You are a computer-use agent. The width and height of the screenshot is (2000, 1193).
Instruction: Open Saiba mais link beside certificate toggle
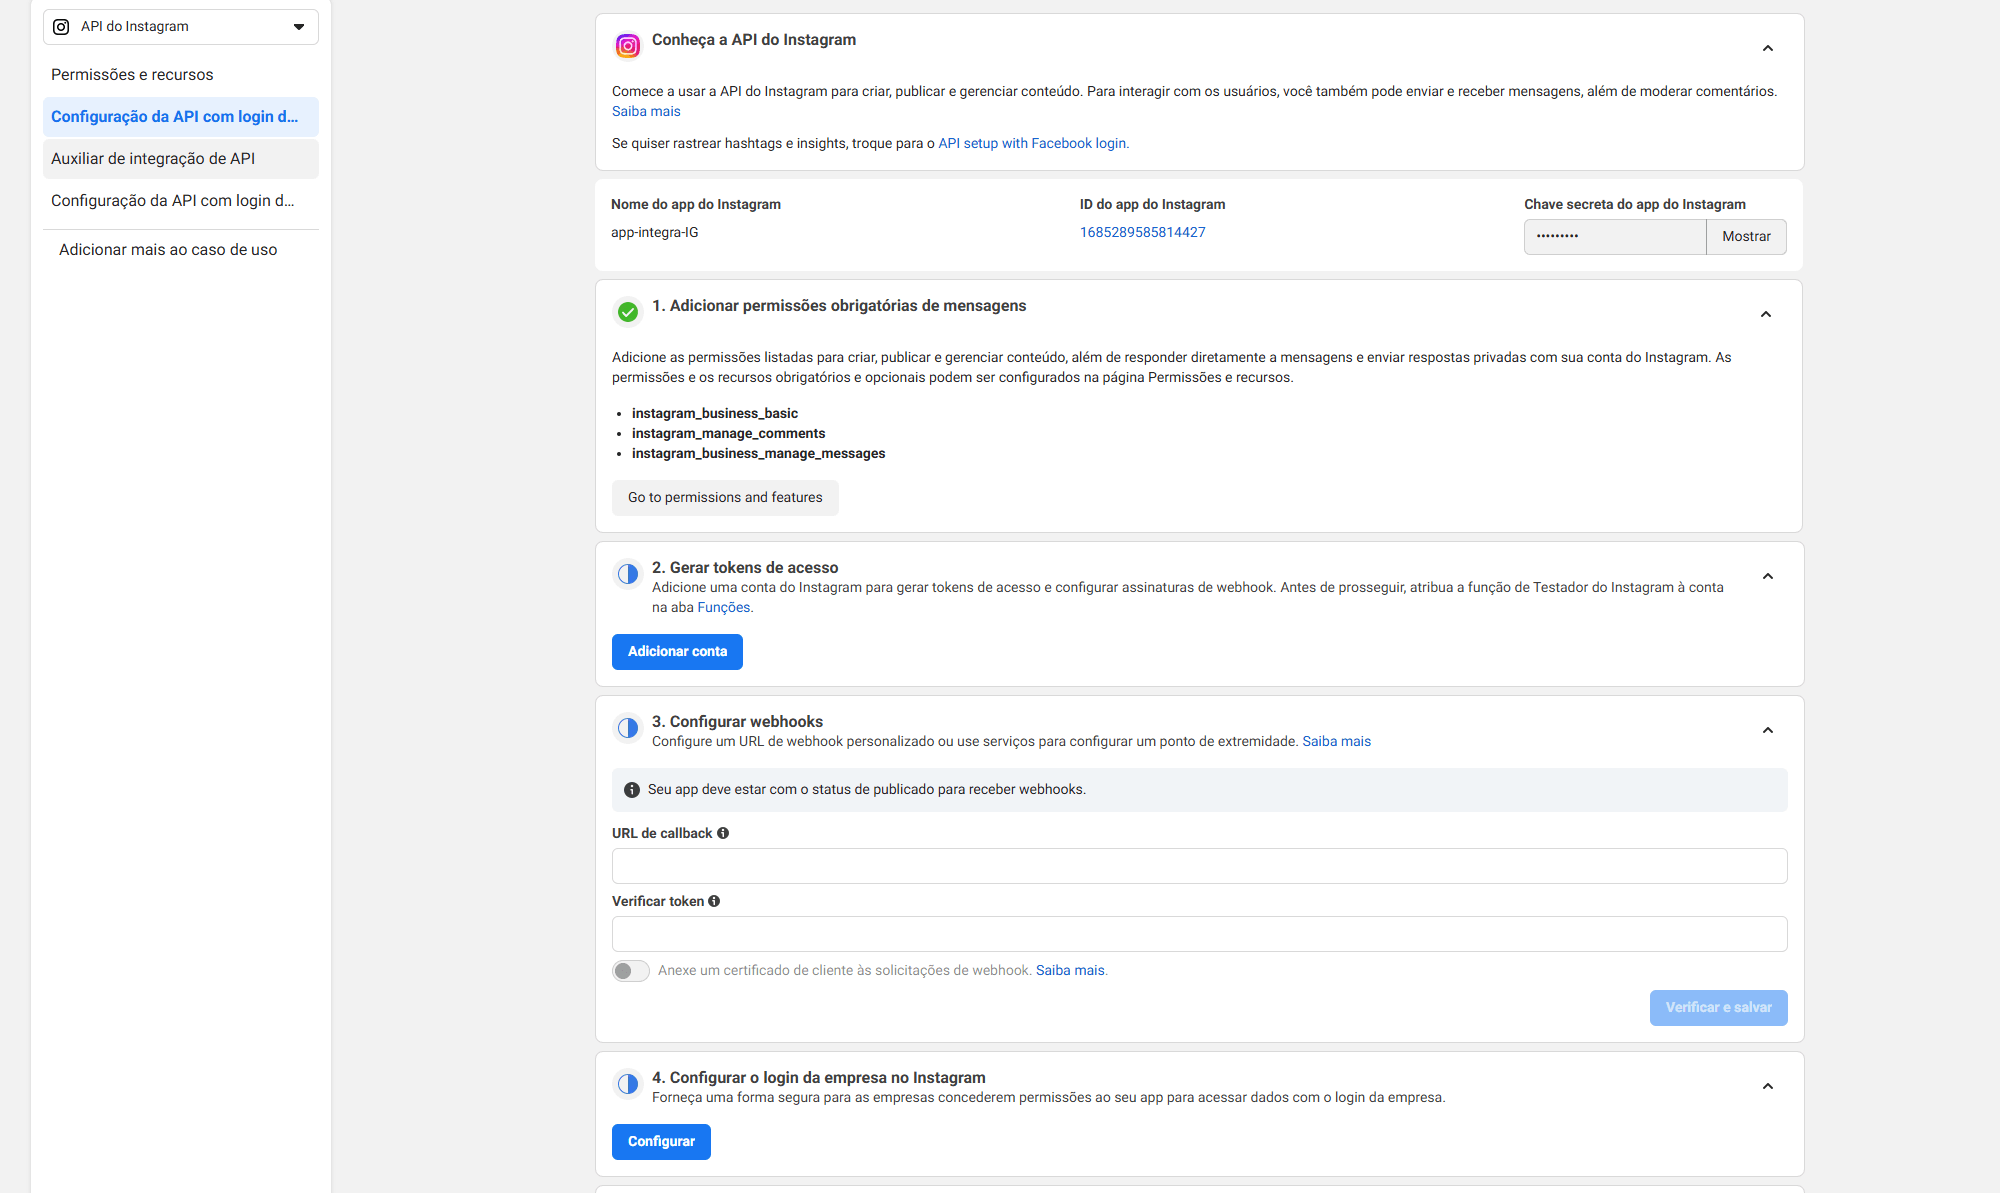coord(1070,971)
